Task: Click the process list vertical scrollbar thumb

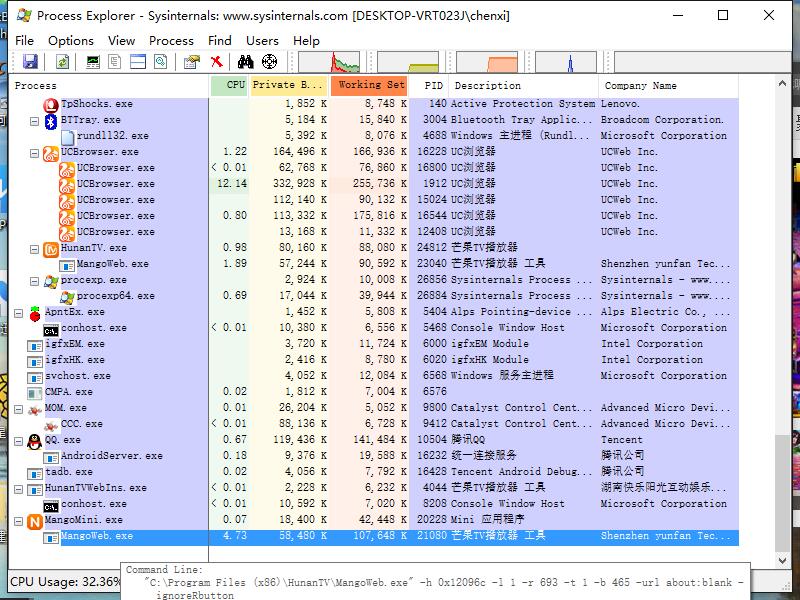Action: 782,493
